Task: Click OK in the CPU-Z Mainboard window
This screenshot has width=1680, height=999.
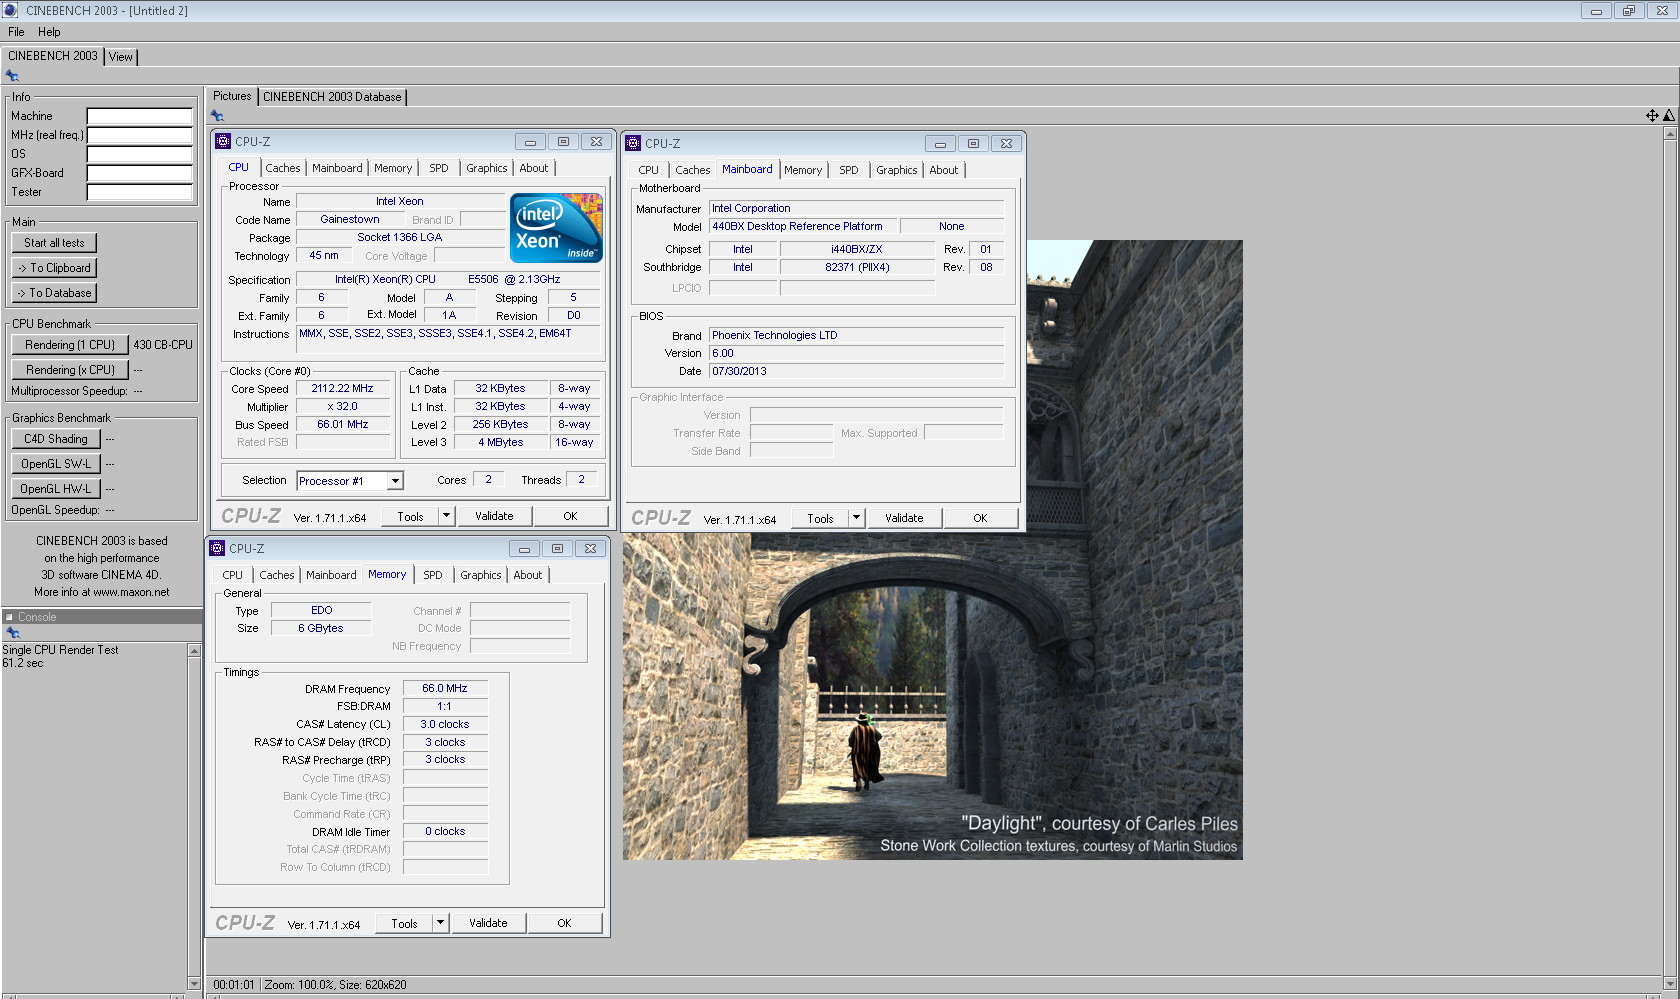Action: pyautogui.click(x=980, y=518)
